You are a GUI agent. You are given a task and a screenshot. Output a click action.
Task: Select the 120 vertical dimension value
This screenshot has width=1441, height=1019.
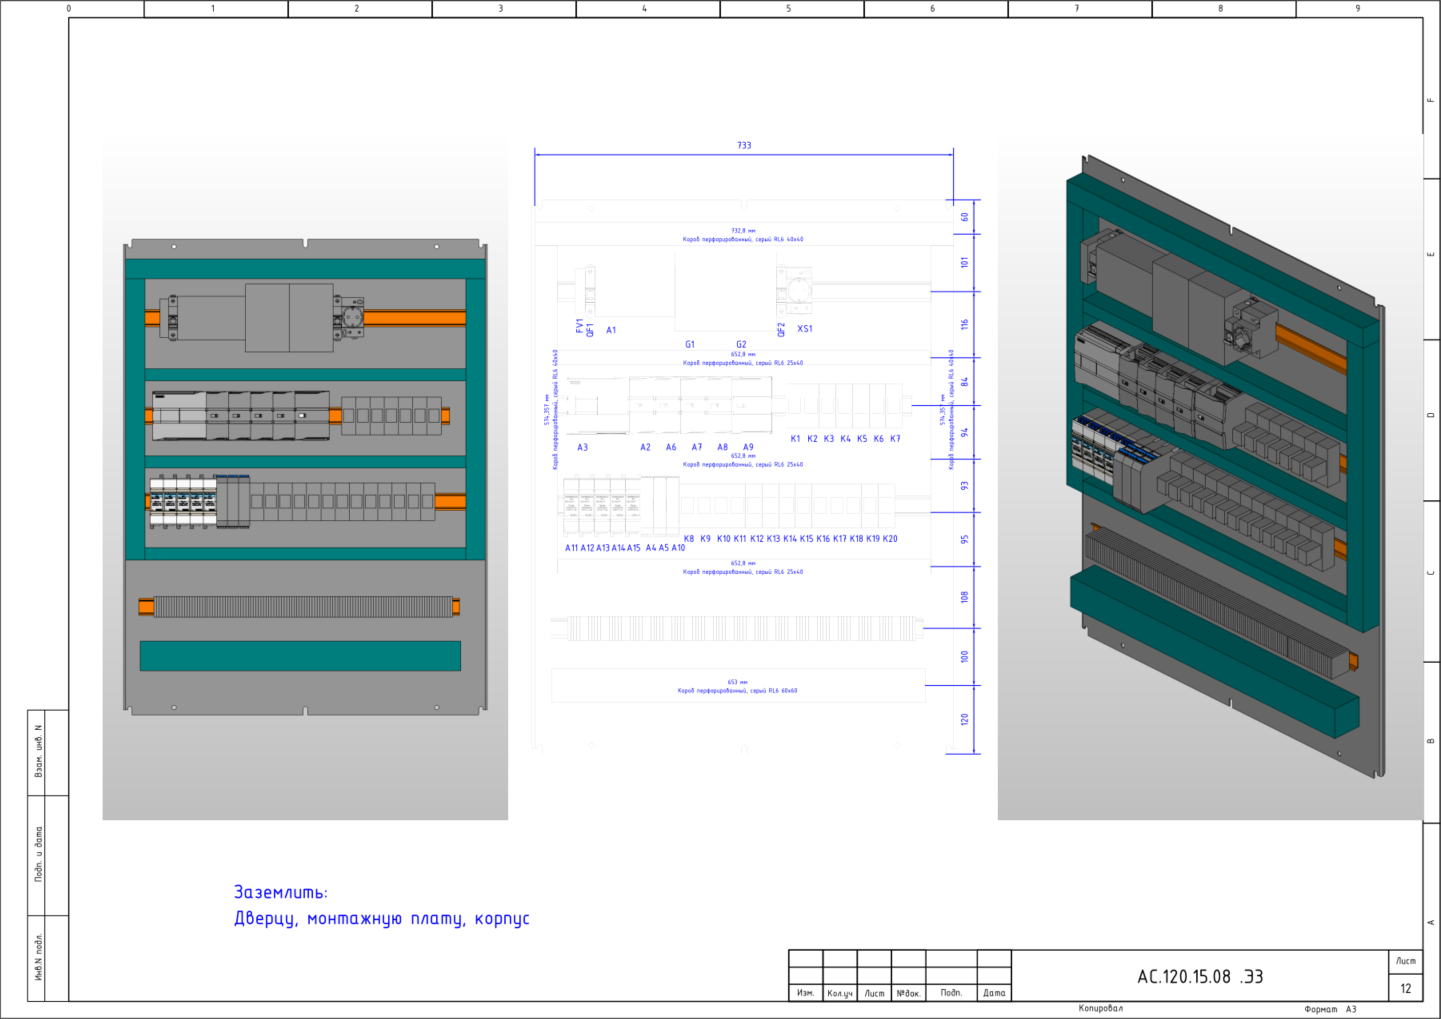click(965, 719)
